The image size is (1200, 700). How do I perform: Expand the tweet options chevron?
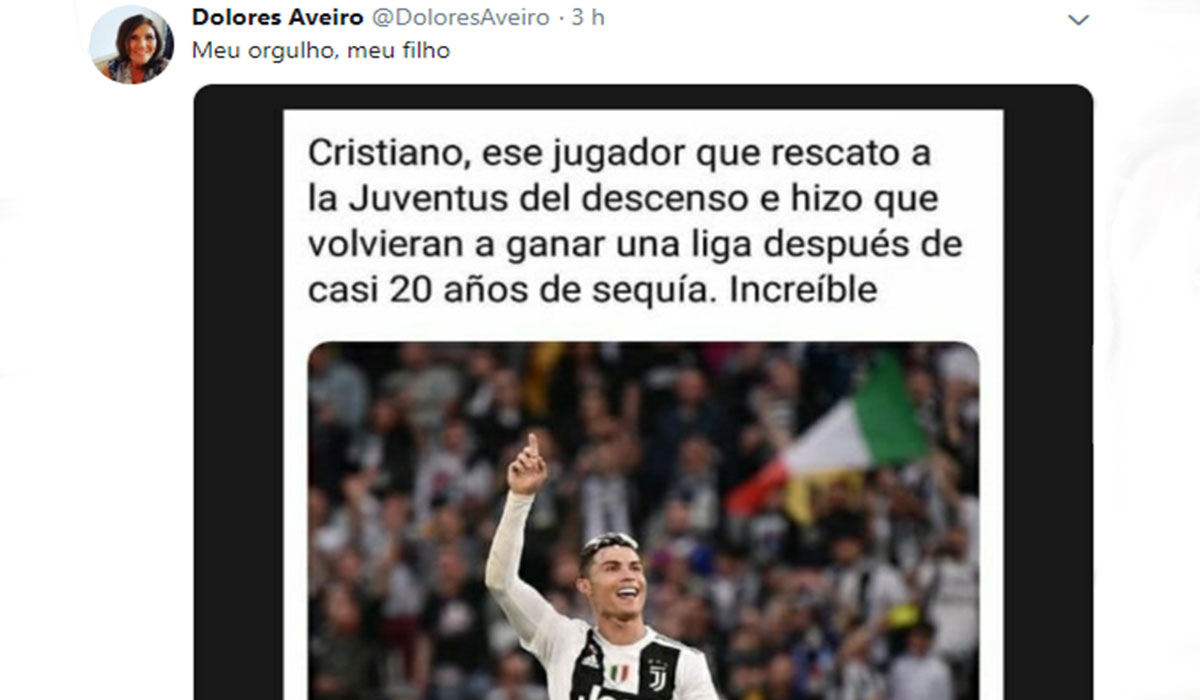coord(1078,20)
